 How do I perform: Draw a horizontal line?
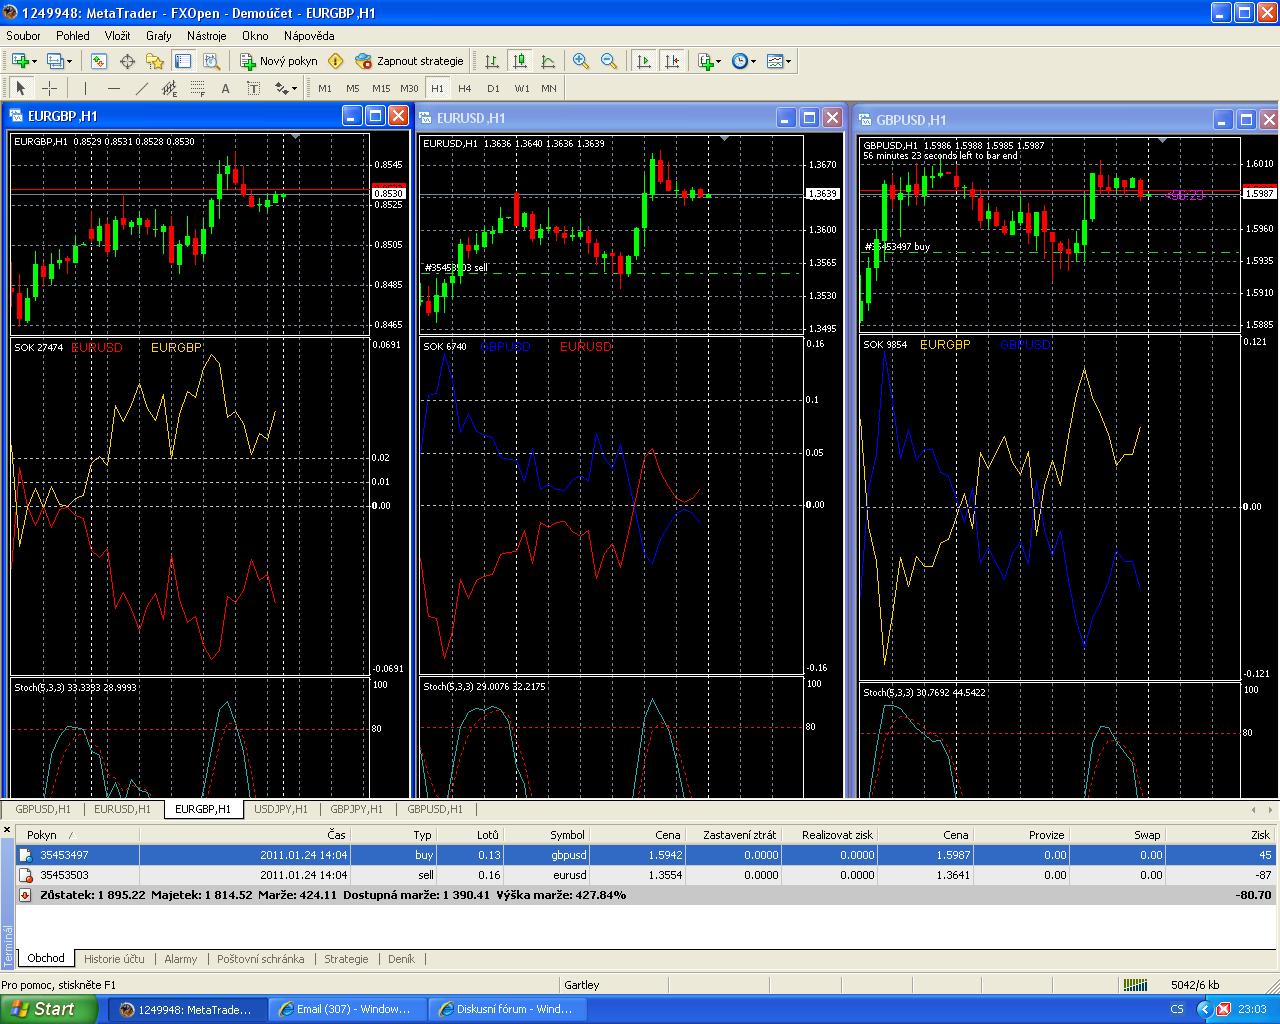[x=113, y=88]
